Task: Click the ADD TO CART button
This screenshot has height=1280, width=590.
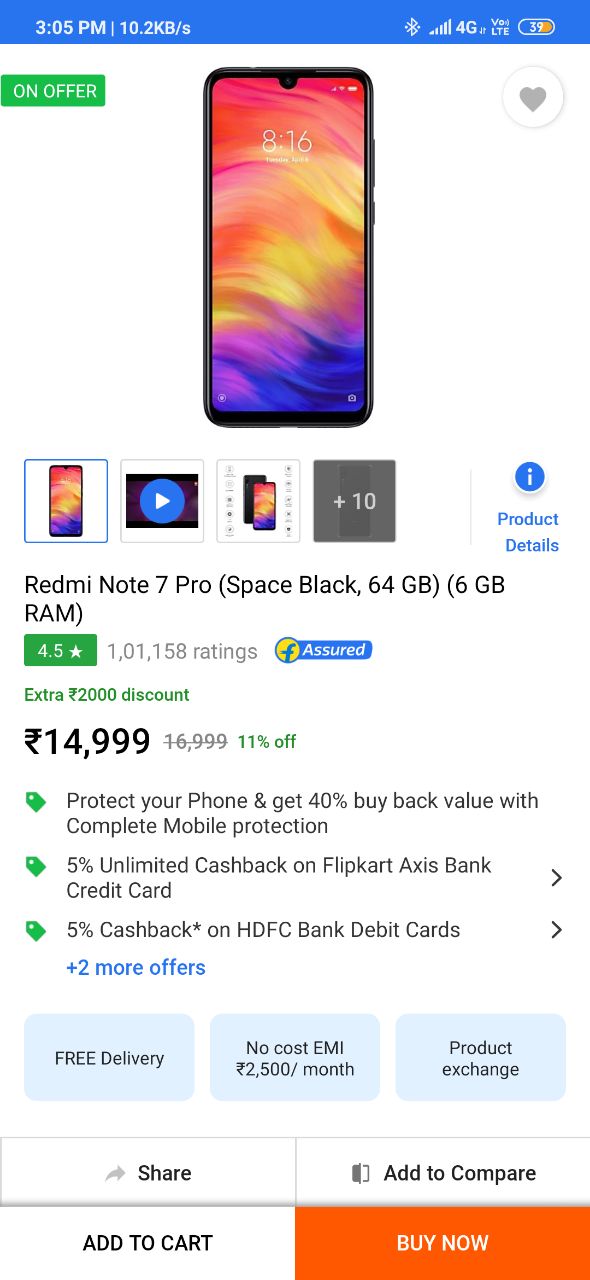Action: tap(148, 1243)
